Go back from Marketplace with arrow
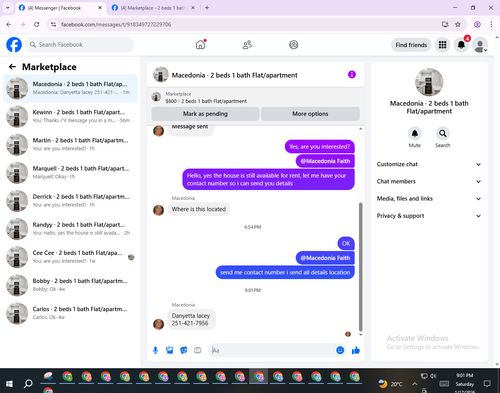 (x=12, y=67)
